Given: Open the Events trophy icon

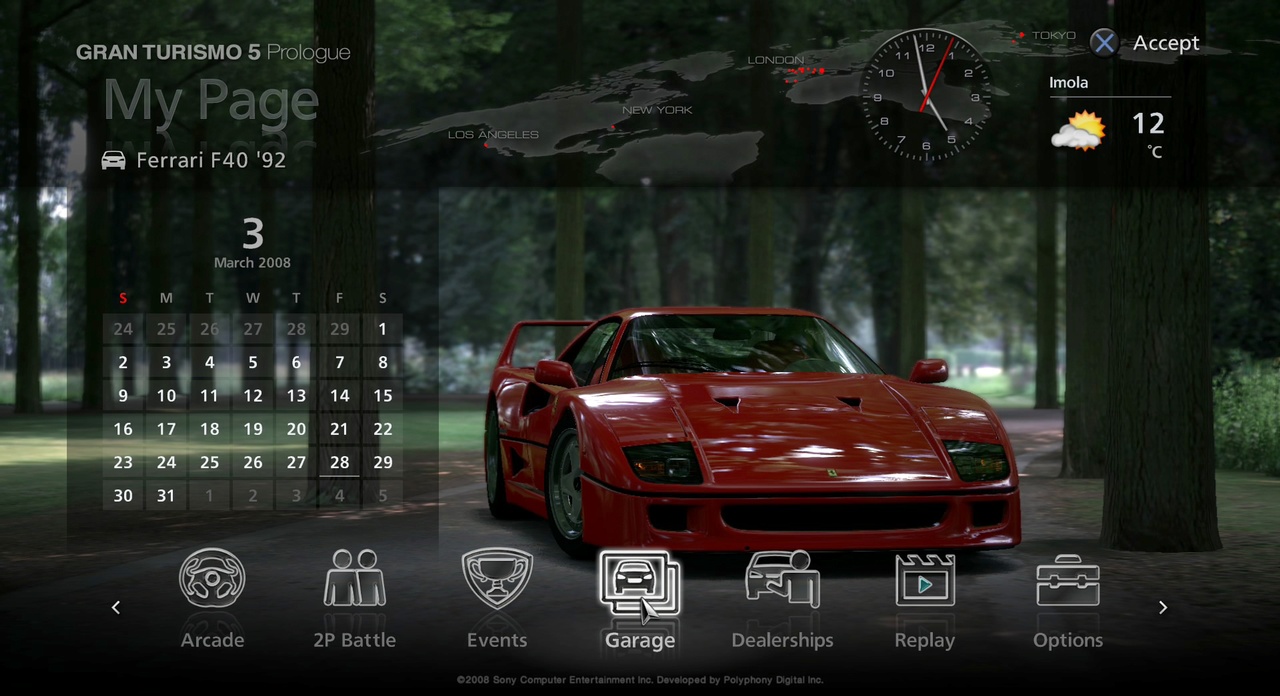Looking at the screenshot, I should click(497, 579).
